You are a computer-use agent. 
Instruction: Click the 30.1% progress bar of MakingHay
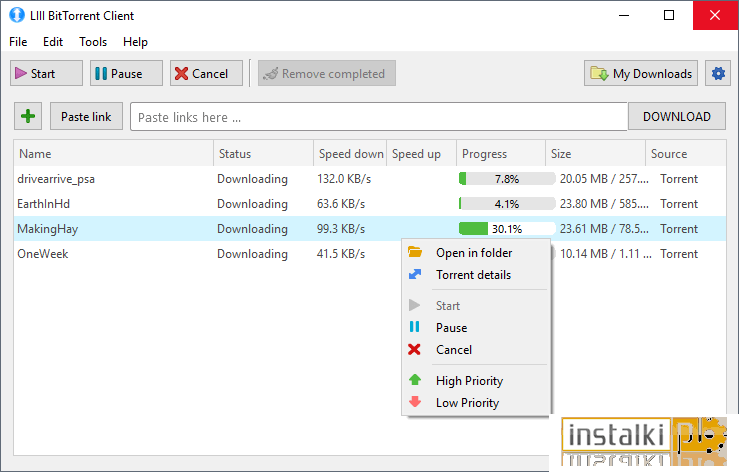tap(507, 229)
